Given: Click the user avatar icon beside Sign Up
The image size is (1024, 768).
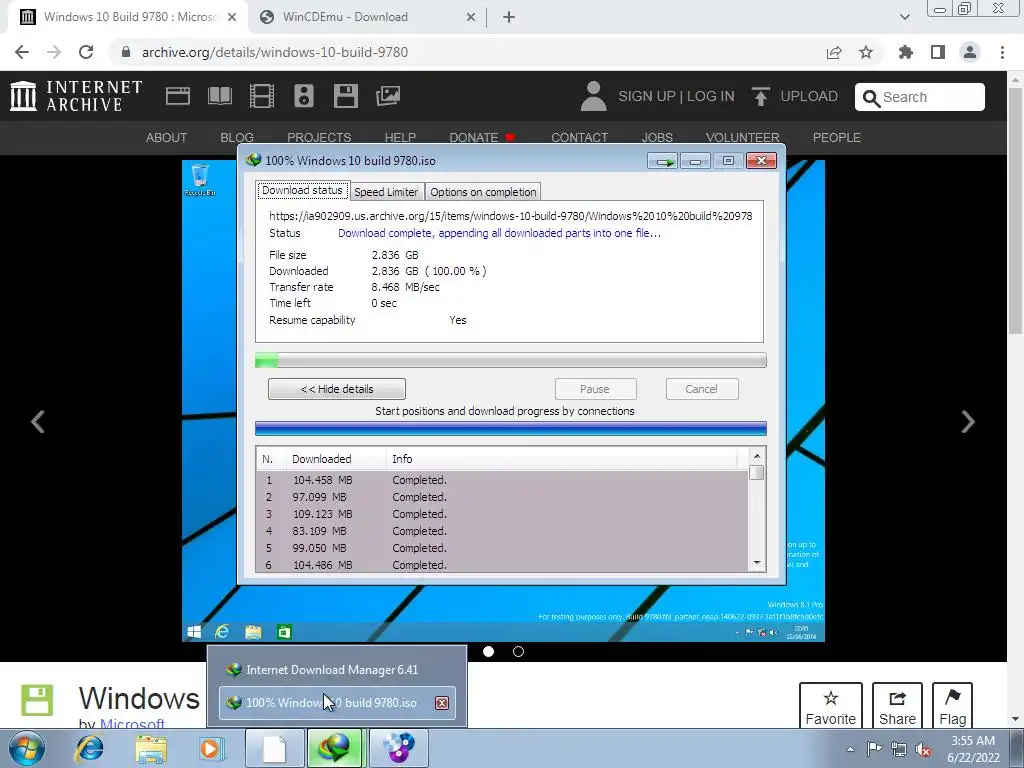Looking at the screenshot, I should 593,96.
